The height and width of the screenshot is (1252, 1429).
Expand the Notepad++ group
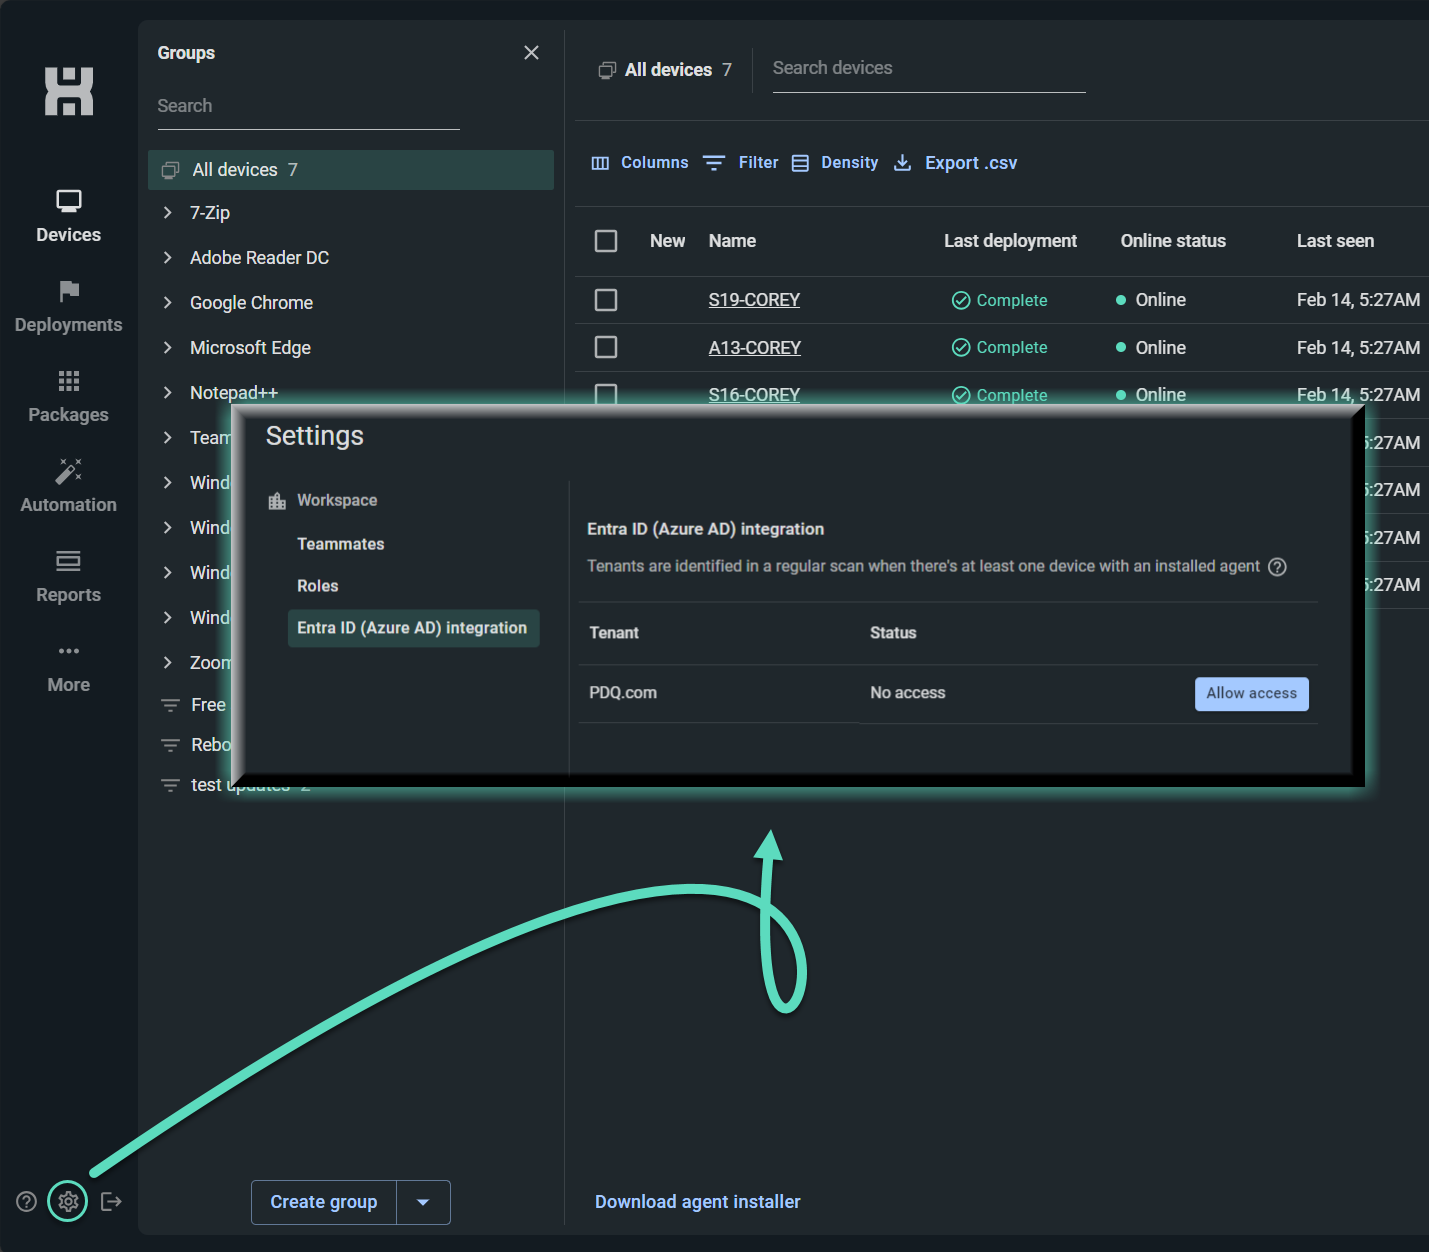coord(168,393)
